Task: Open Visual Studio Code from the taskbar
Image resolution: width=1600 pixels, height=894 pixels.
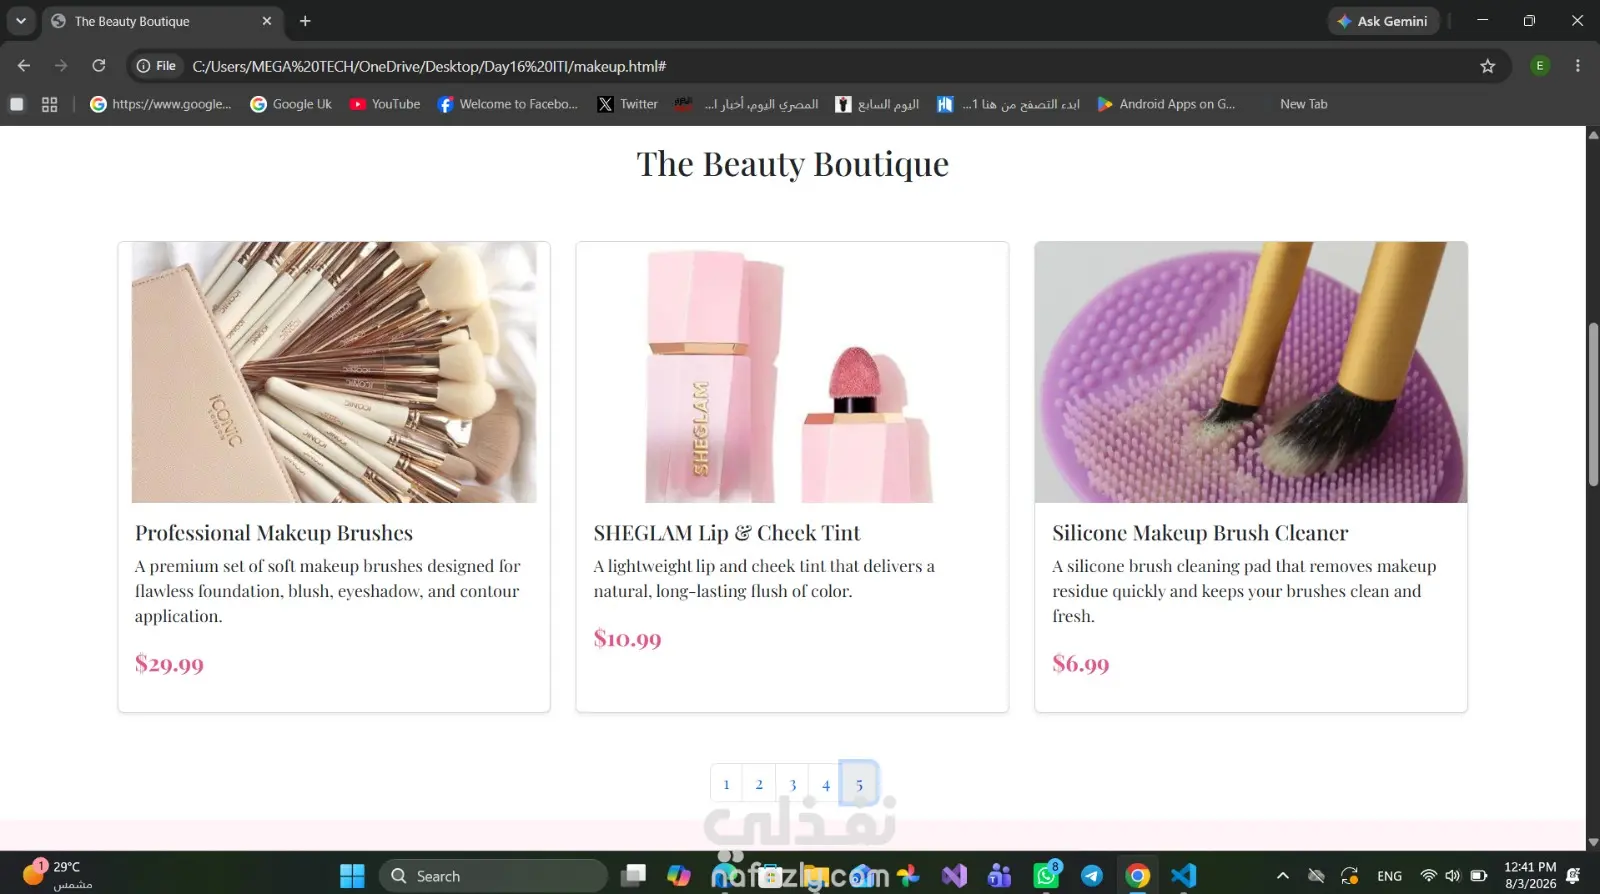Action: pos(1184,876)
